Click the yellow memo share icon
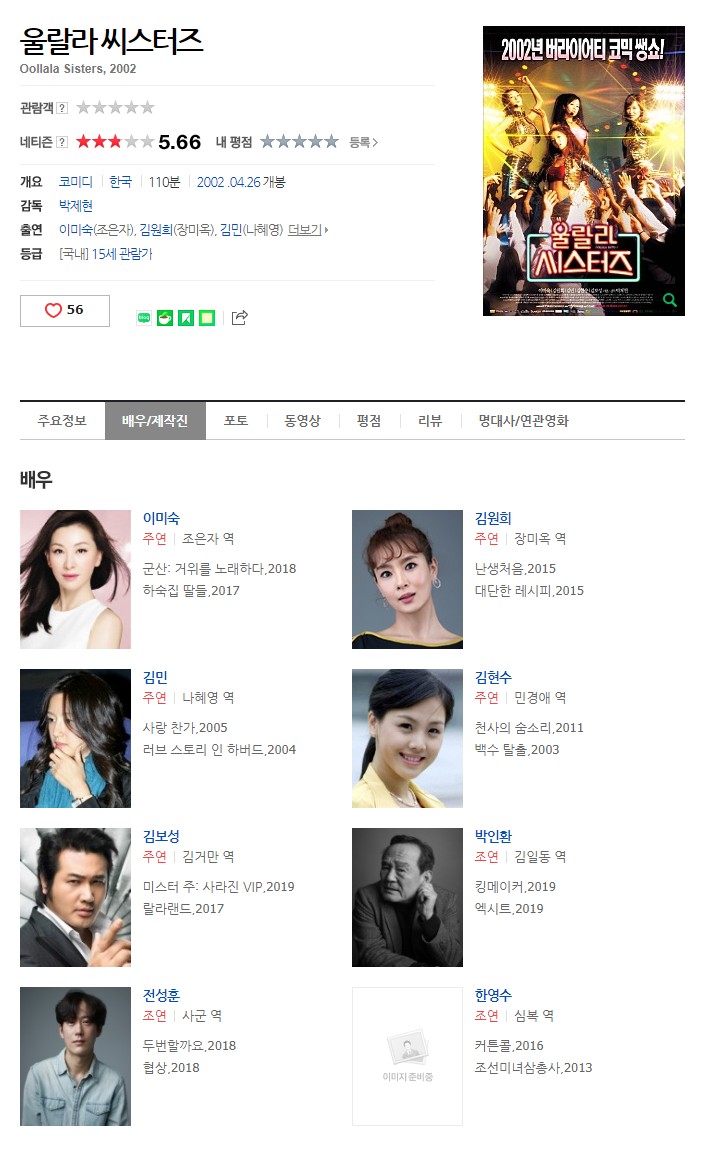 tap(208, 318)
